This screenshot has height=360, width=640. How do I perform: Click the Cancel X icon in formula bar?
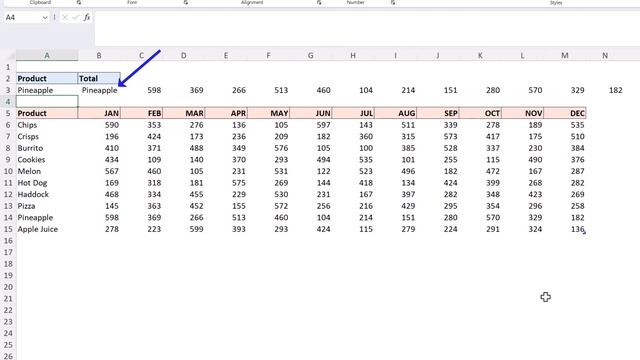(65, 17)
